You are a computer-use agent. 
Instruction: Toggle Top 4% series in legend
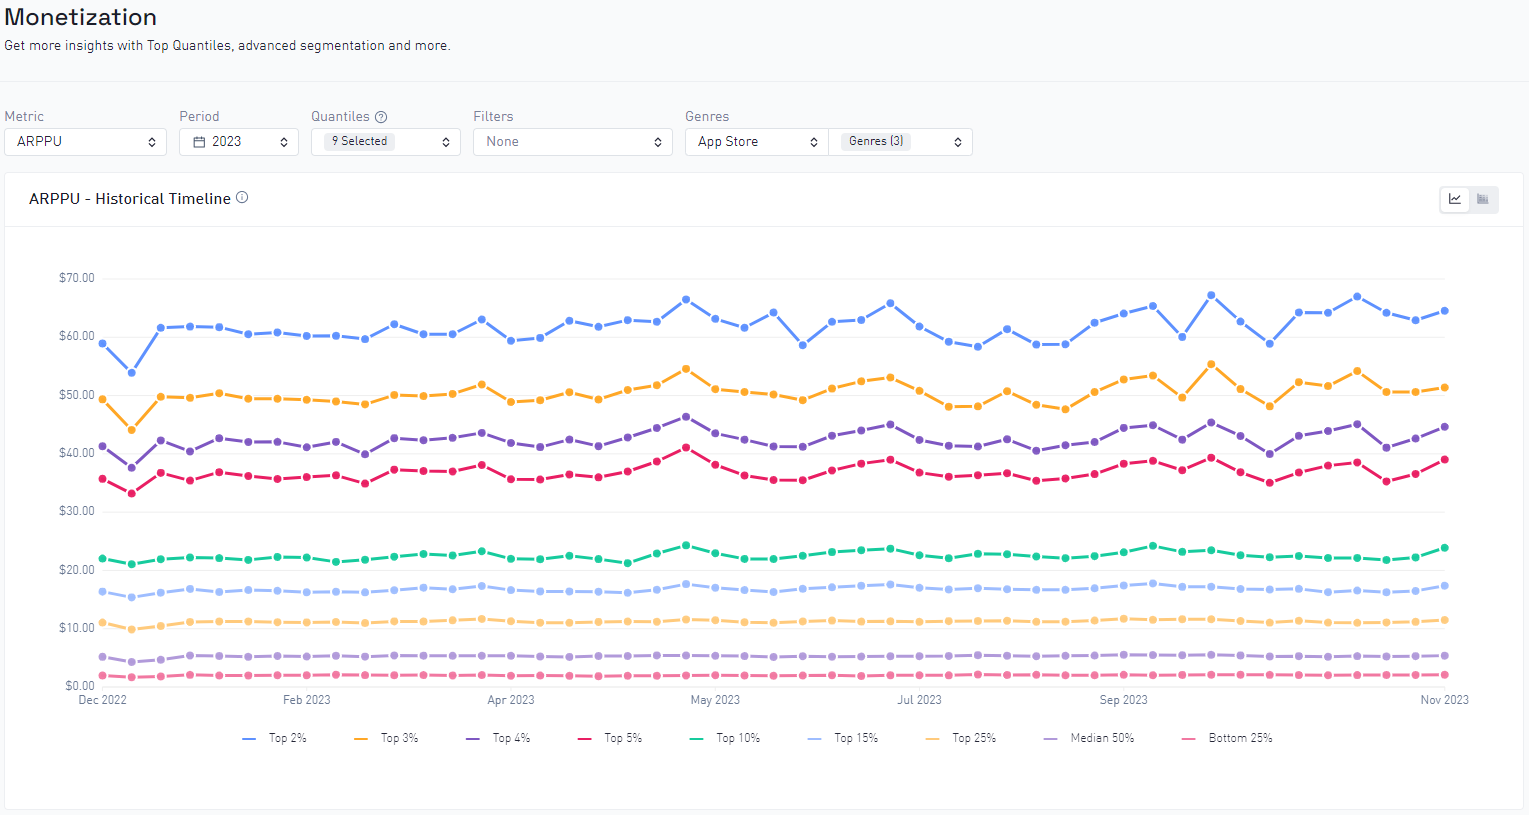coord(498,738)
